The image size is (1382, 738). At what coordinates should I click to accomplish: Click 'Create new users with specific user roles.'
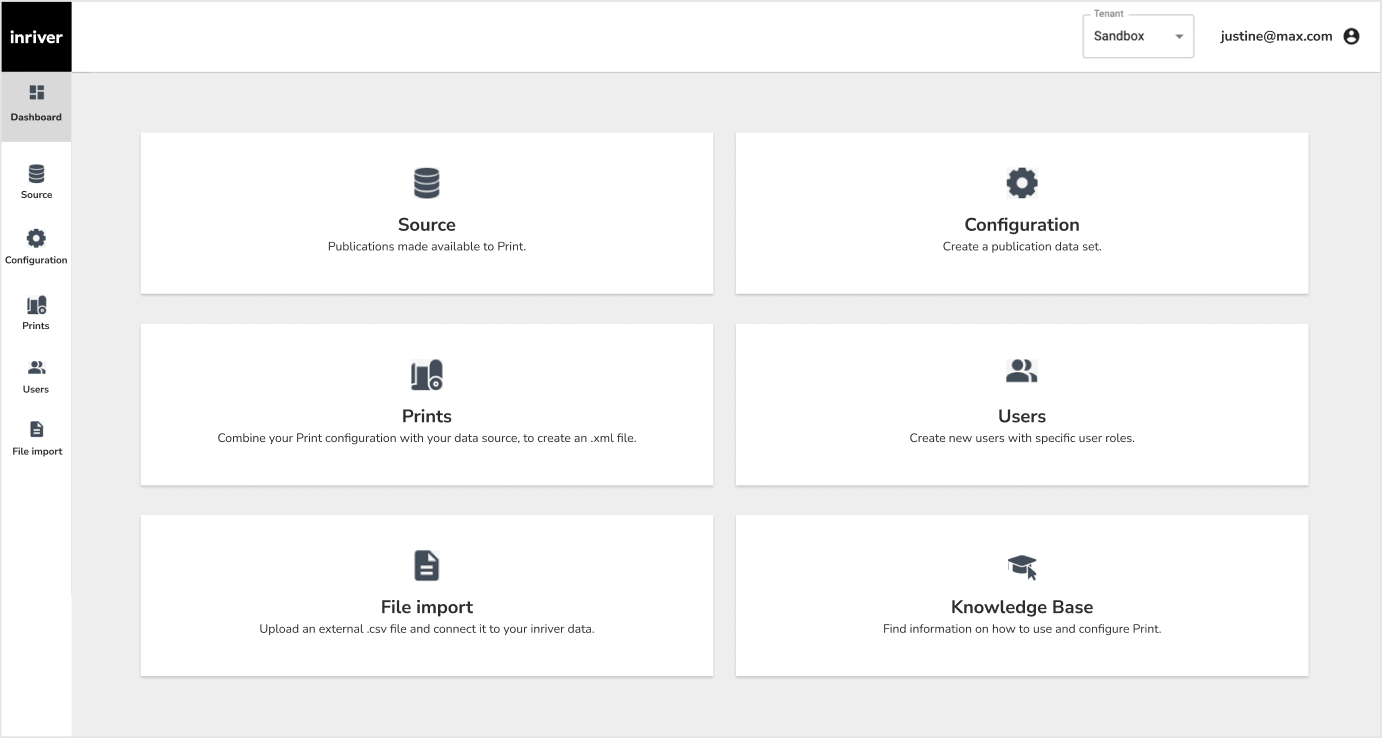coord(1022,438)
